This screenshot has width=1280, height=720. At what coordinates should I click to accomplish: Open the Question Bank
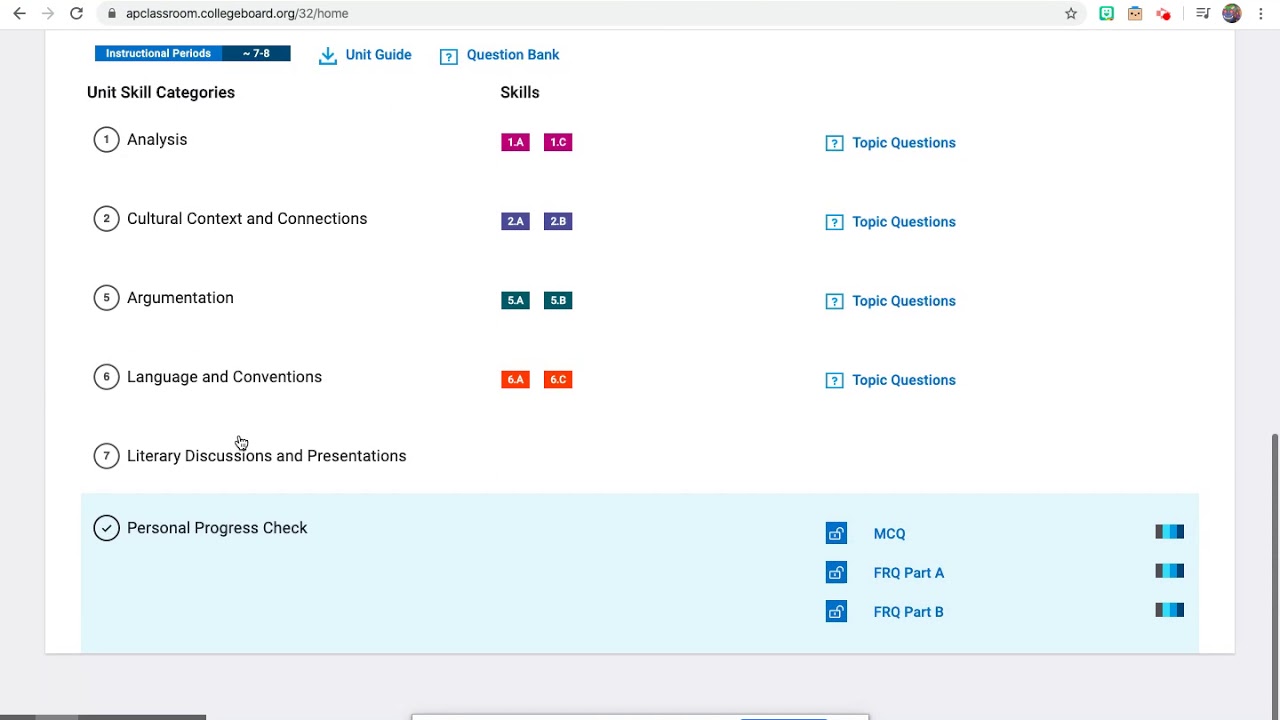coord(499,55)
